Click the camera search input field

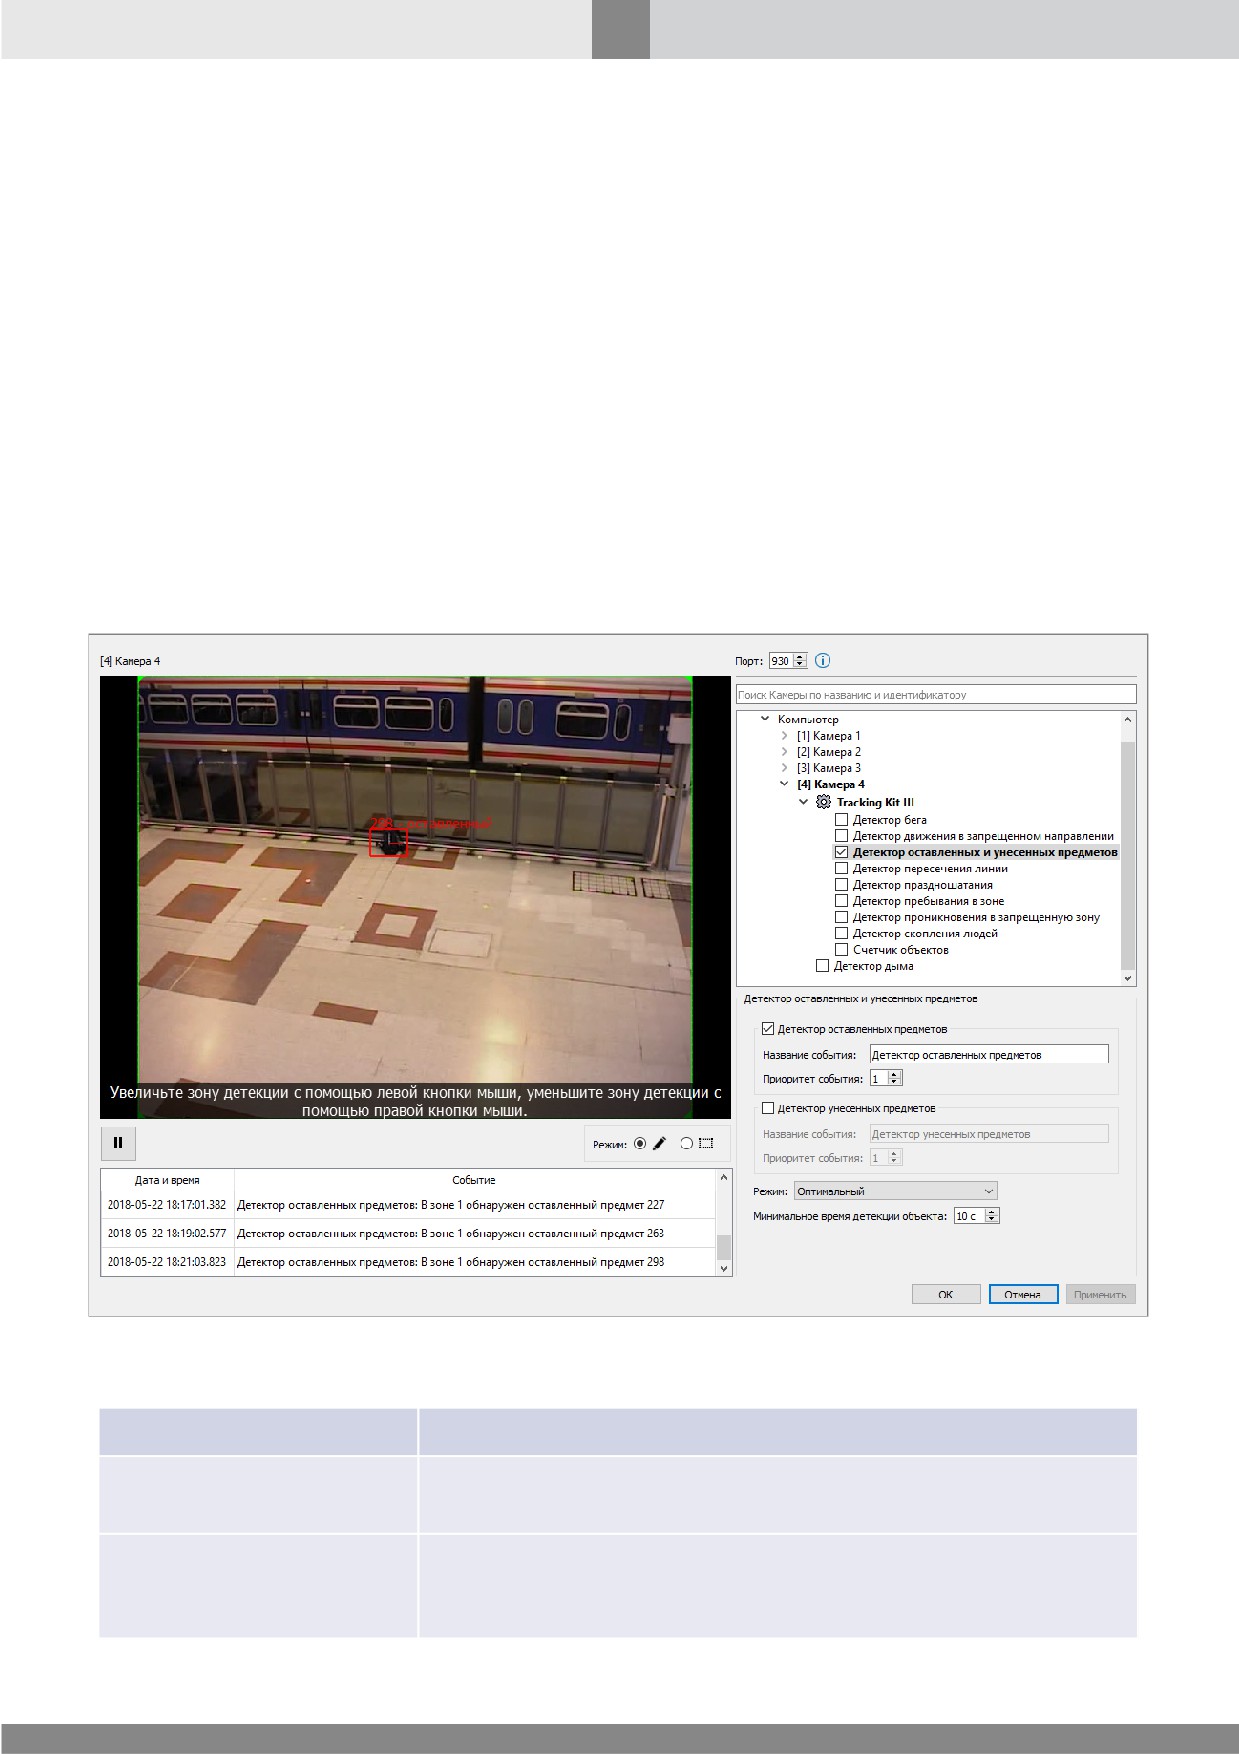pyautogui.click(x=936, y=694)
